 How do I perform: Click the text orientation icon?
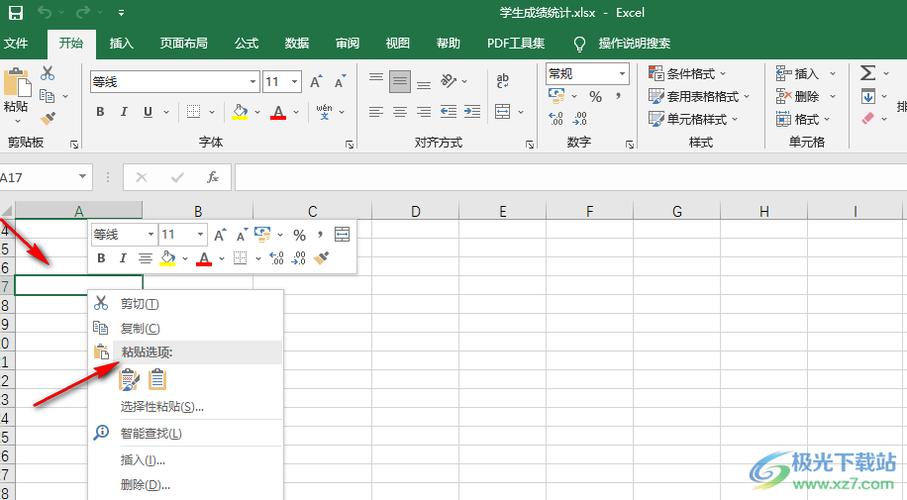click(449, 80)
